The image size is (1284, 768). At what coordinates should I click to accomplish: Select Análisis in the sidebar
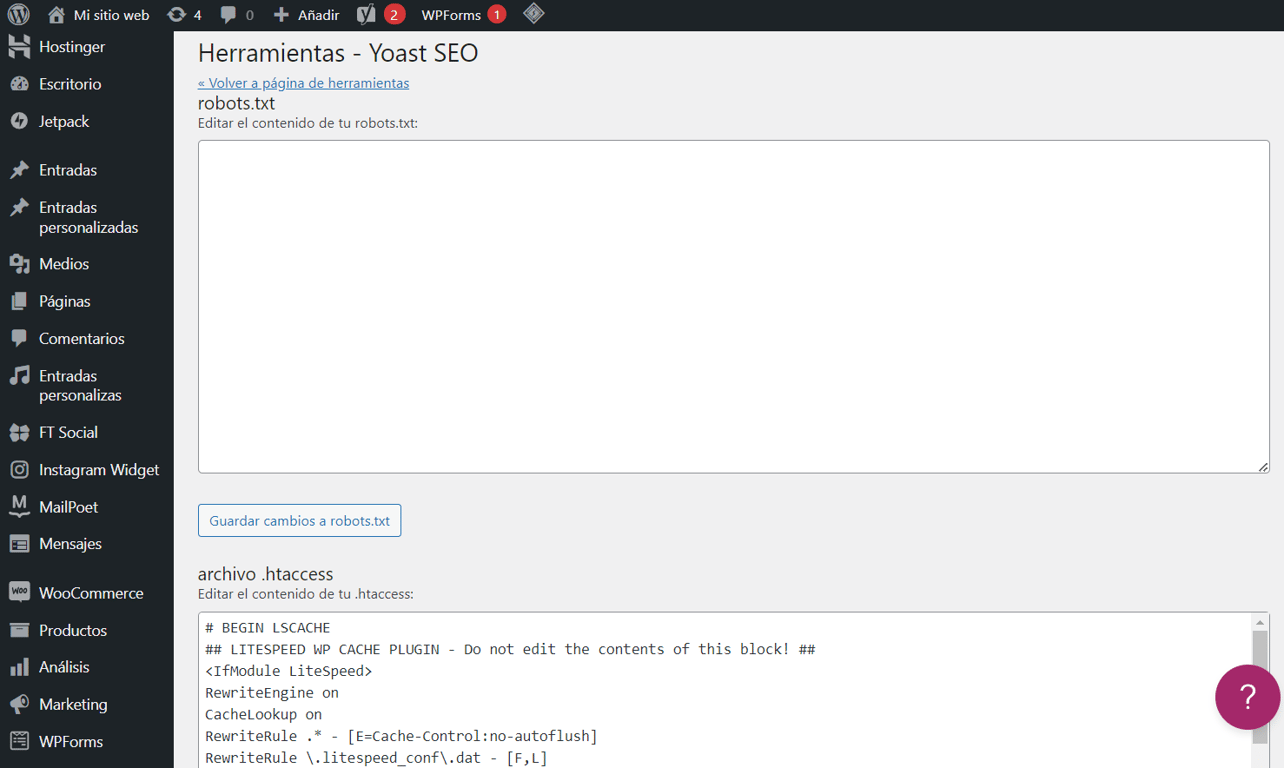[61, 667]
